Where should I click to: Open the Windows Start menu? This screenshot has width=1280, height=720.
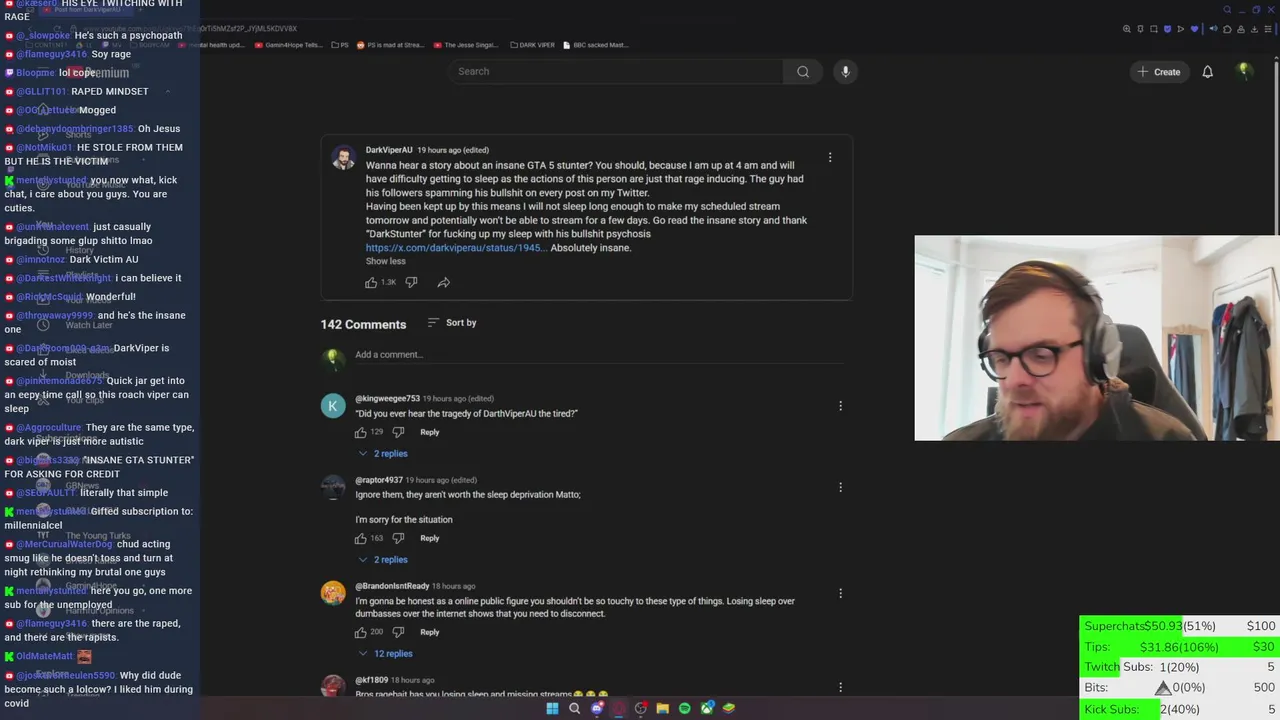(x=552, y=708)
